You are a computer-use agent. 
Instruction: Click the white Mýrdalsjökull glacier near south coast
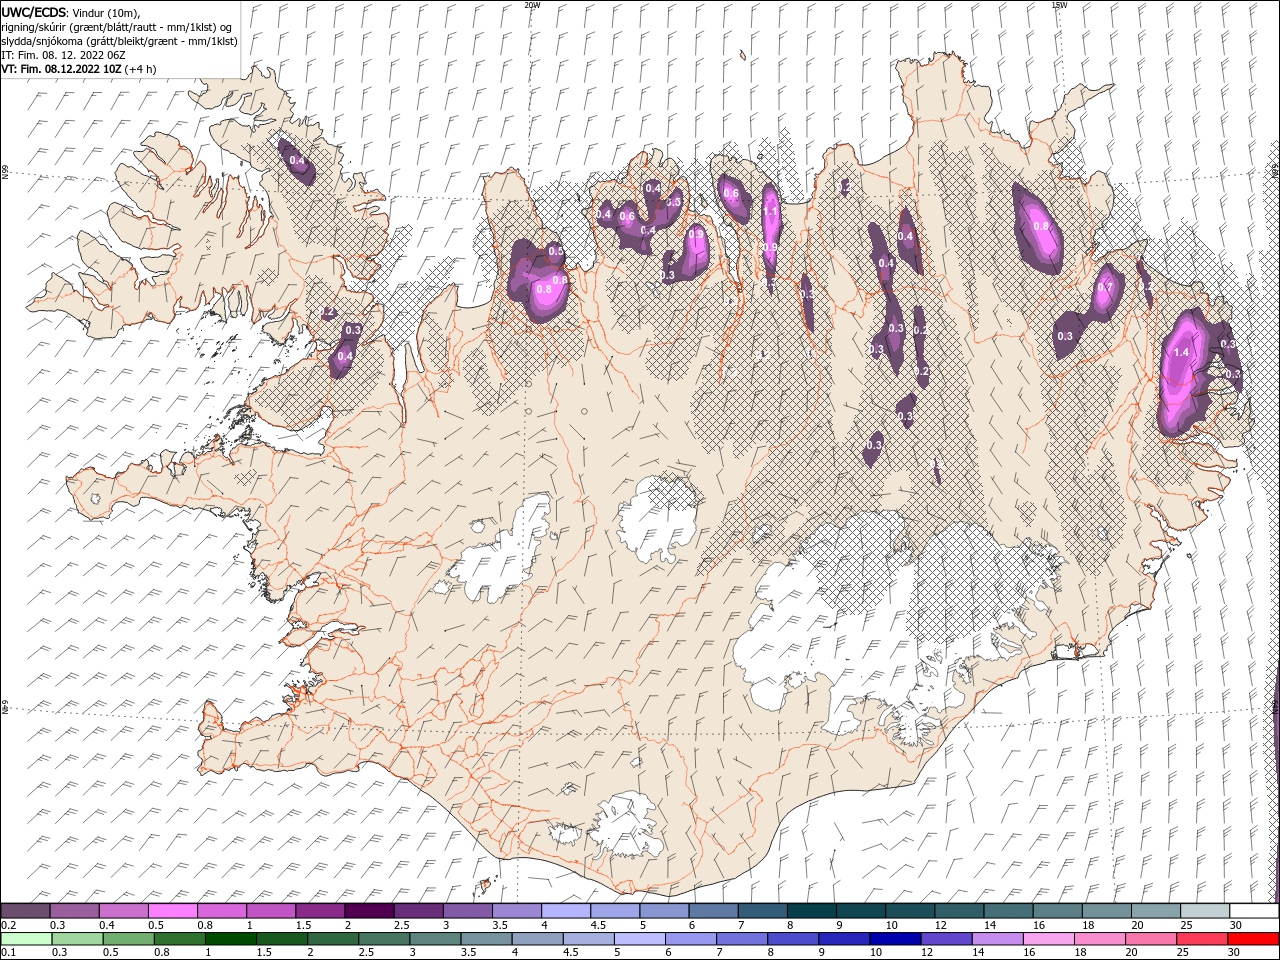625,825
